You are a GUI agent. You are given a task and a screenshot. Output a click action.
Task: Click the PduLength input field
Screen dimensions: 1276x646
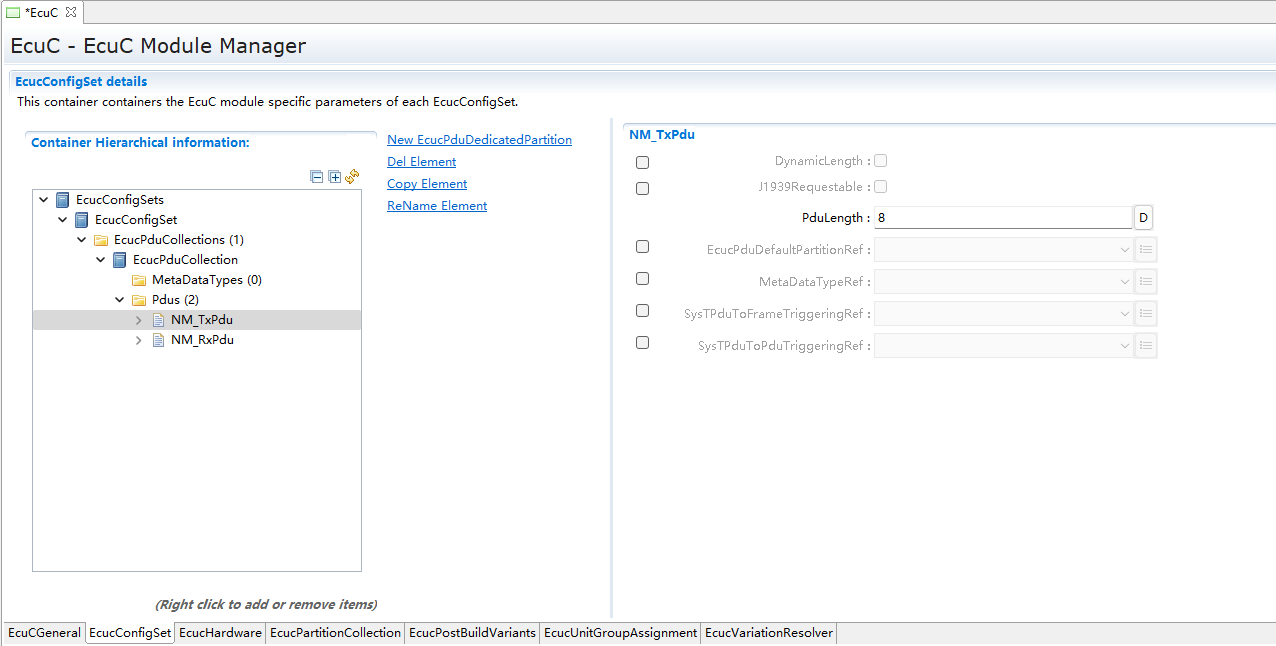coord(1003,218)
